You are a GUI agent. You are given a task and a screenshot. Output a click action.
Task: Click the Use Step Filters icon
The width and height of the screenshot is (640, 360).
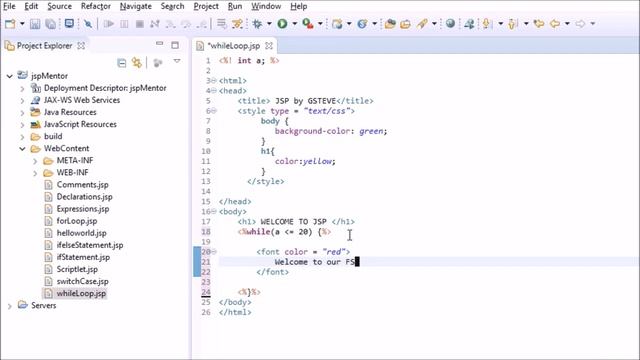[237, 24]
